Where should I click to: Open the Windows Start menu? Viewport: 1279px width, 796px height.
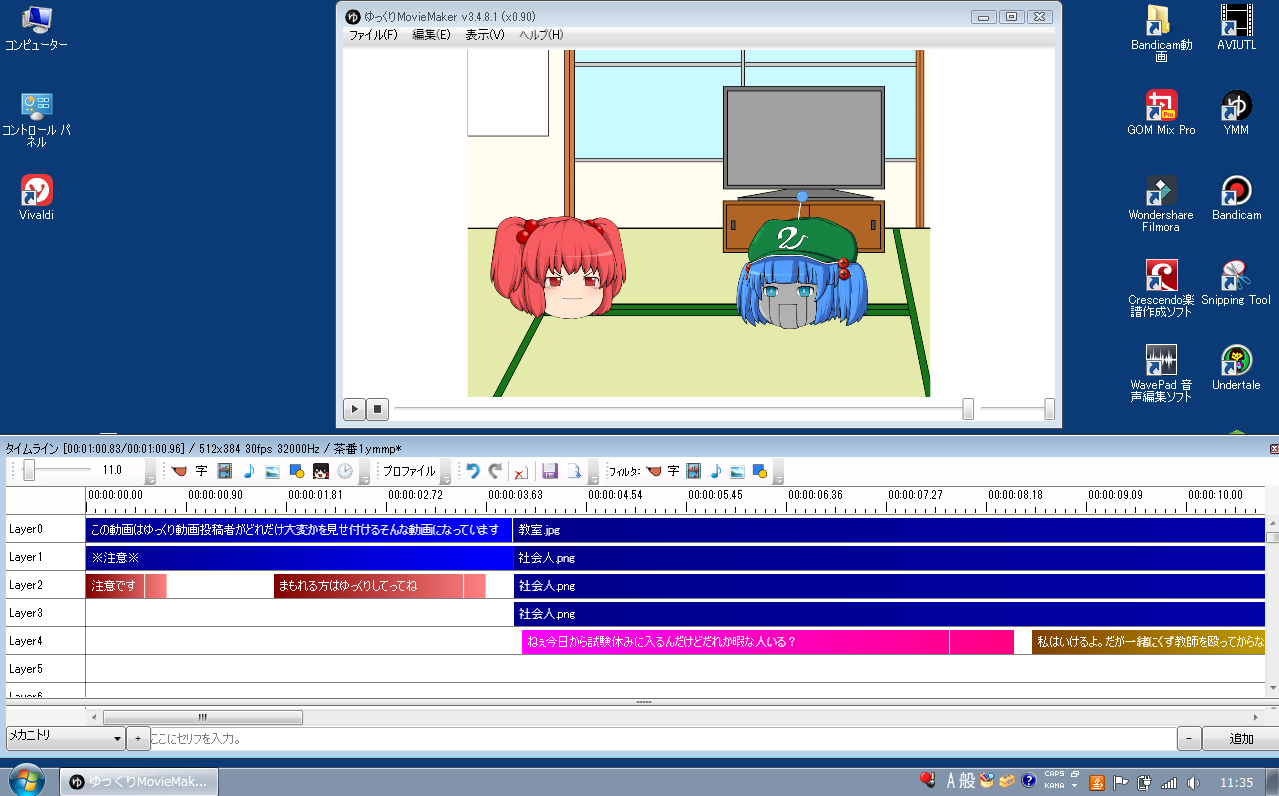coord(26,780)
